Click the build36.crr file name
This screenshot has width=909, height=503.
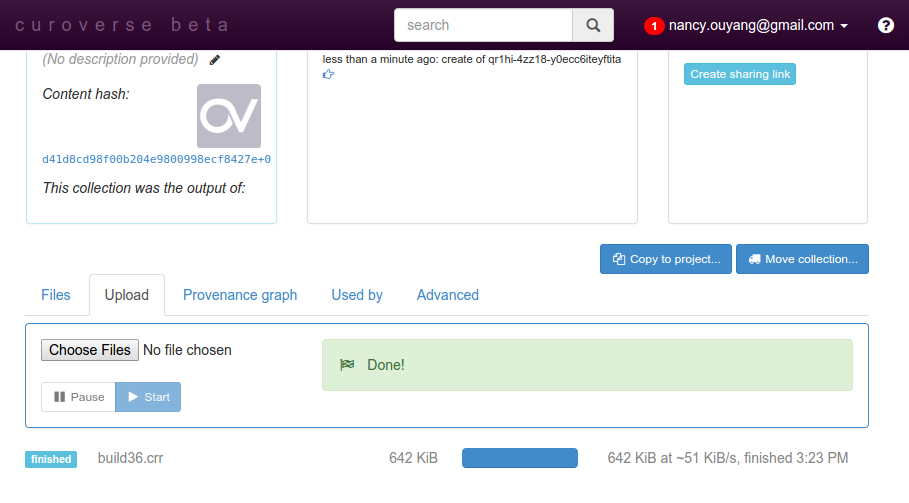point(130,458)
